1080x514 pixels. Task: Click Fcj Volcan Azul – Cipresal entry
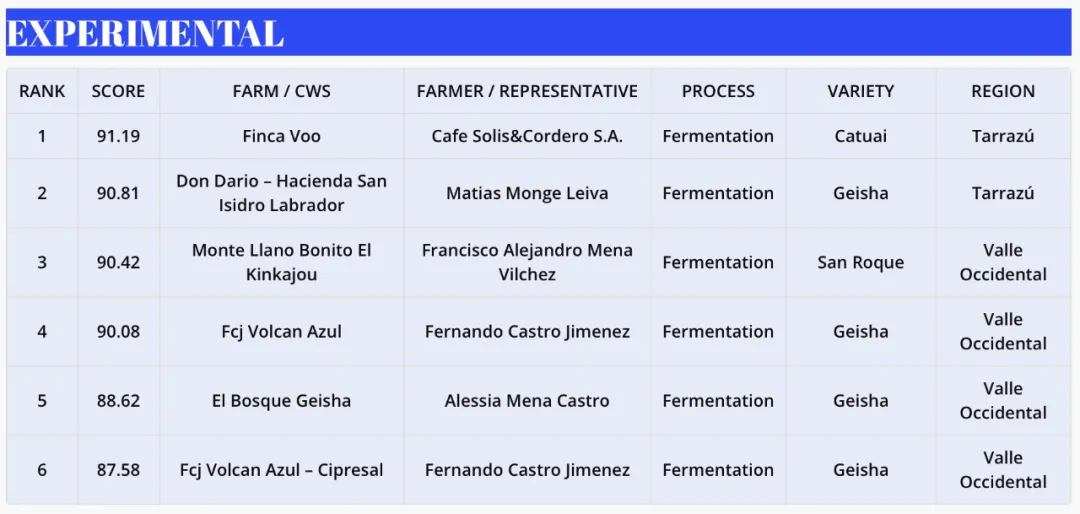pyautogui.click(x=282, y=470)
